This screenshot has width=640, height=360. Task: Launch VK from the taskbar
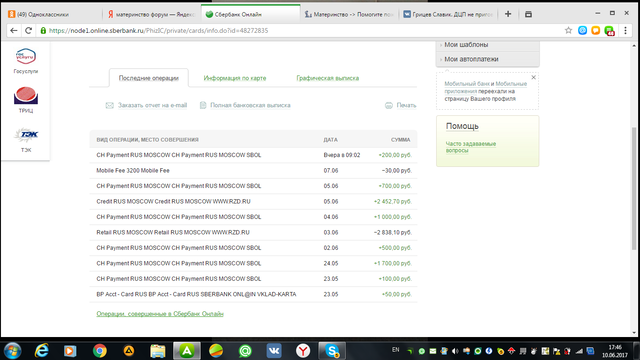click(274, 351)
